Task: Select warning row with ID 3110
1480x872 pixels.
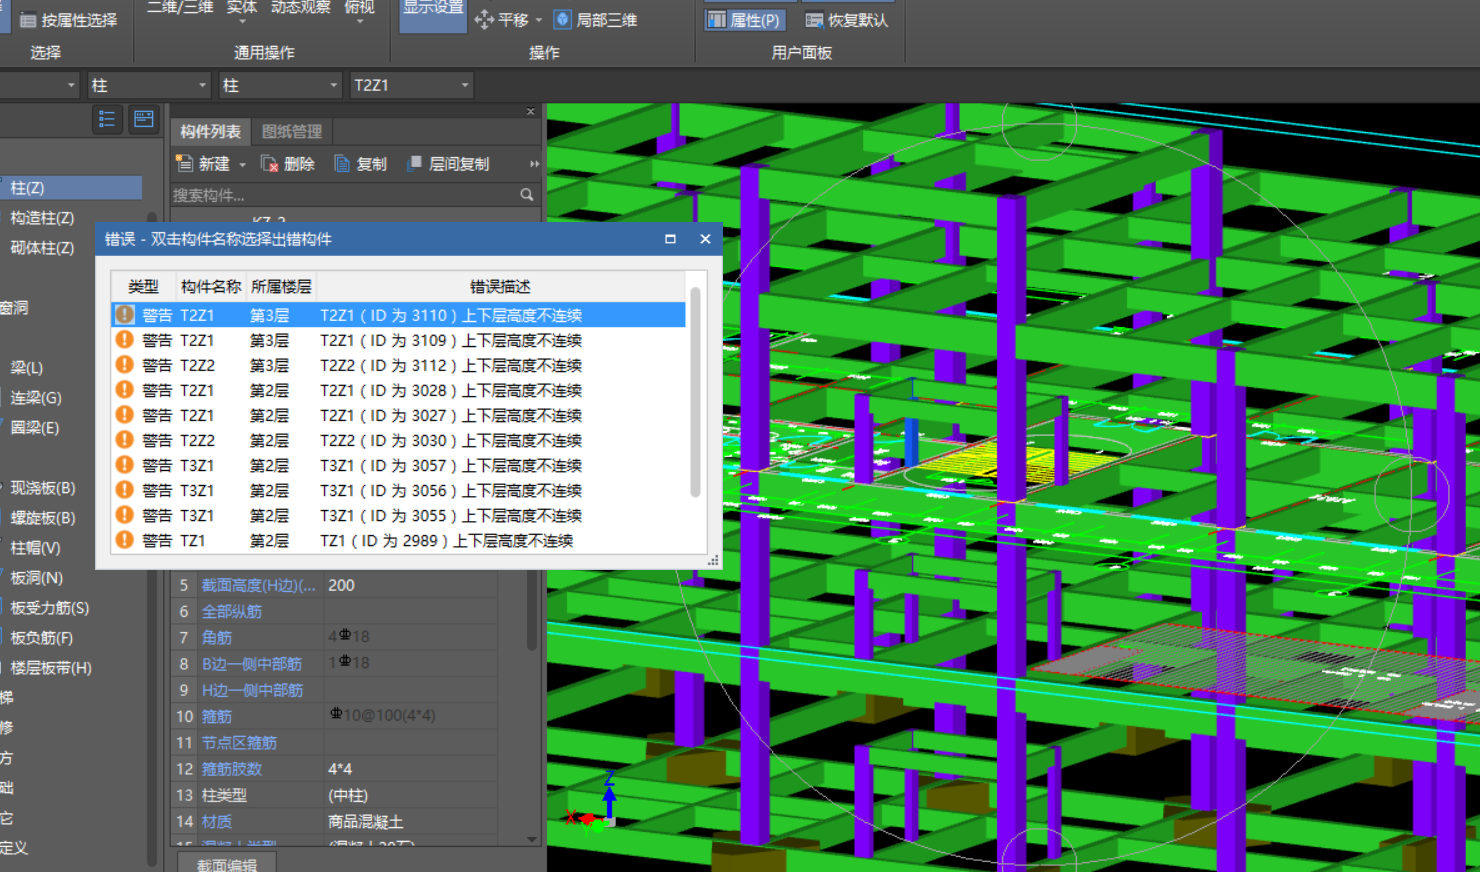Action: point(398,315)
